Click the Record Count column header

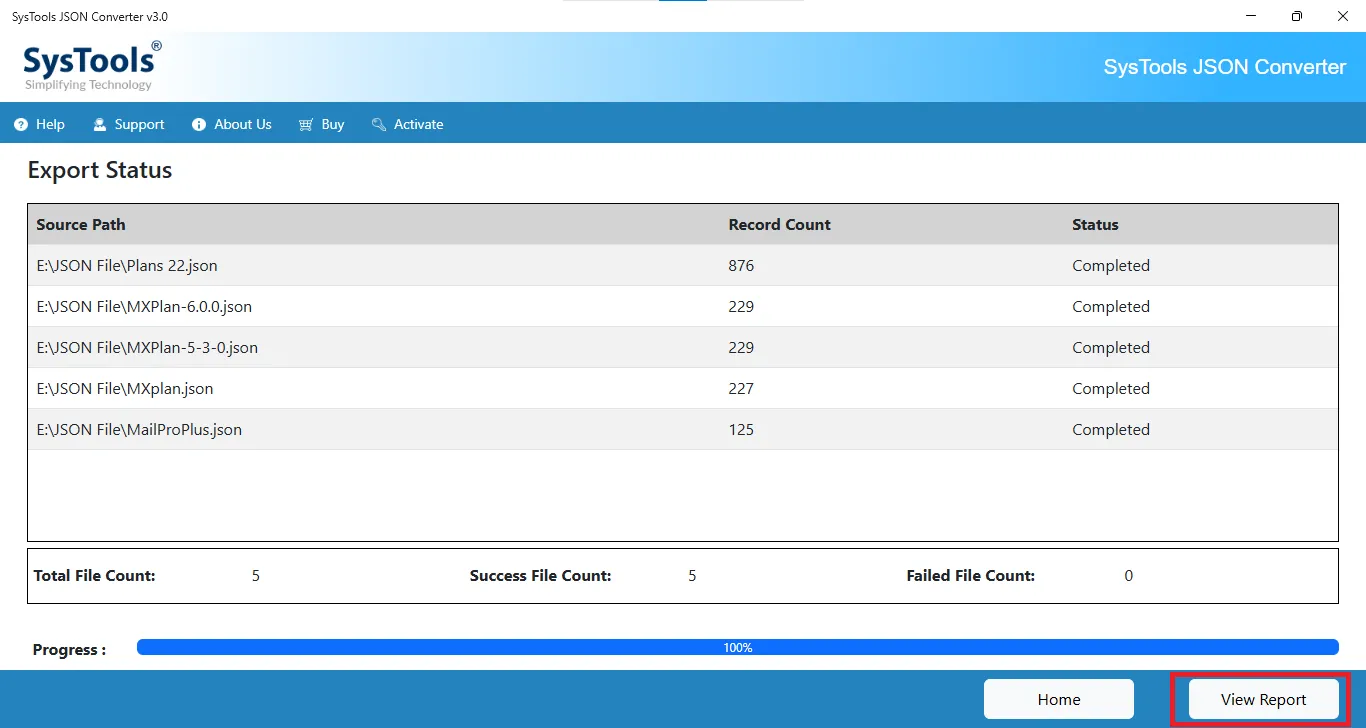click(779, 225)
